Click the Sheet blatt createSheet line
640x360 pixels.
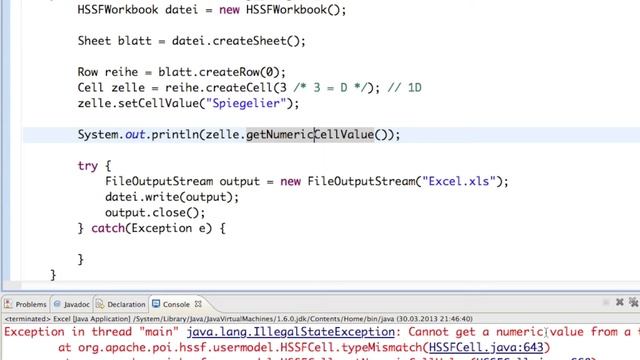(x=191, y=41)
